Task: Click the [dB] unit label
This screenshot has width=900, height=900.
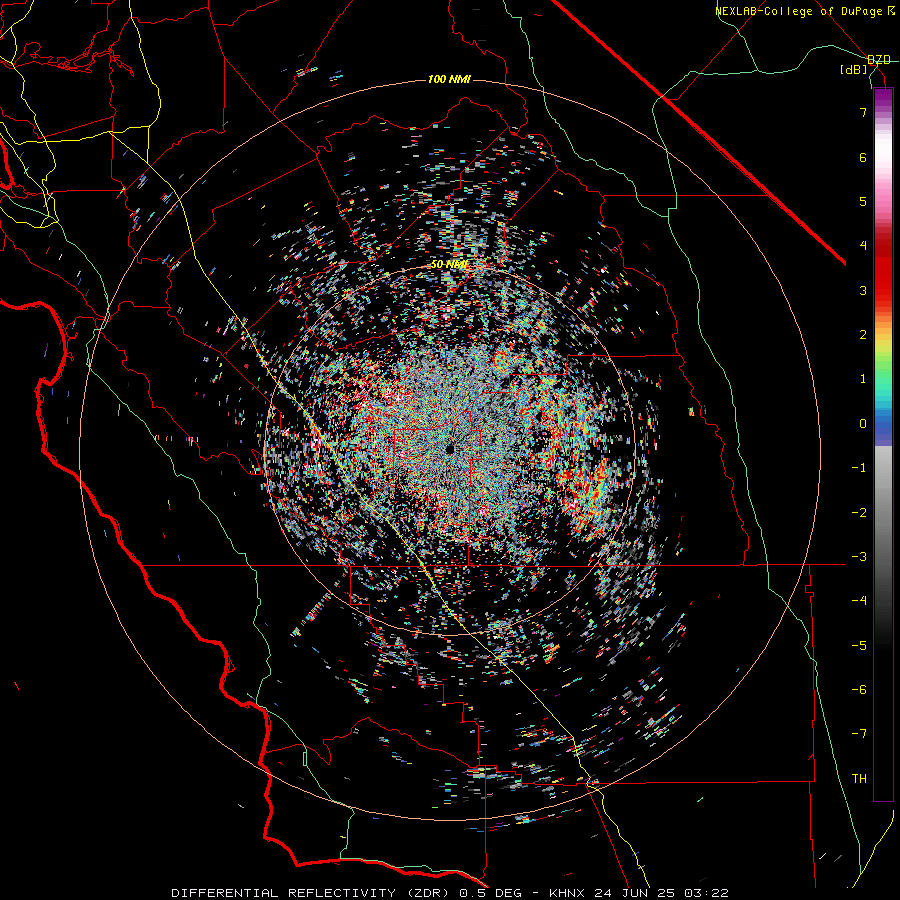Action: [x=854, y=70]
